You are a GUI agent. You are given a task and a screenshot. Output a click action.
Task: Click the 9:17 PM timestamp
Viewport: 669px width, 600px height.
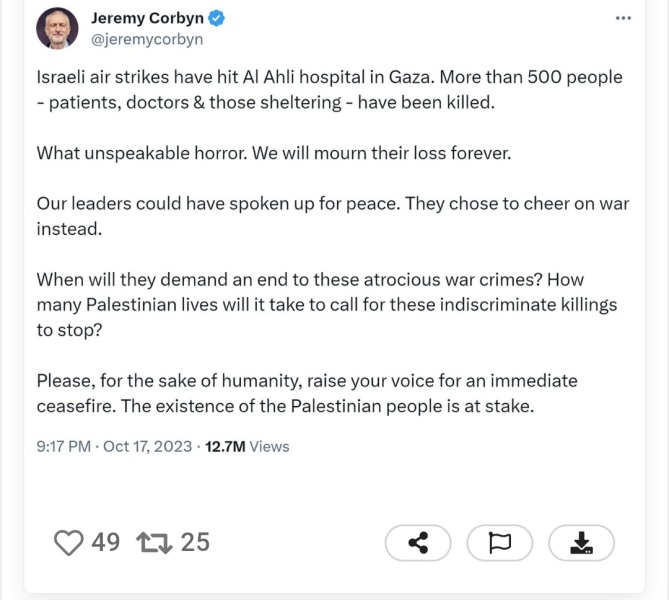[x=65, y=446]
